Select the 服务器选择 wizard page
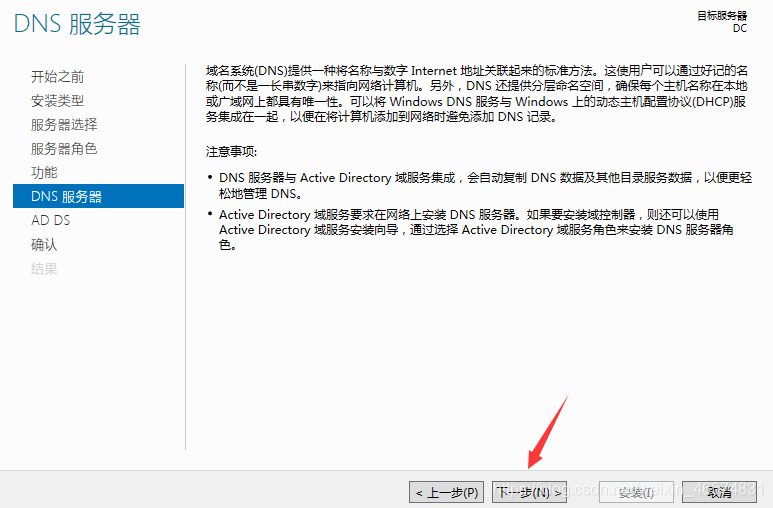Image resolution: width=773 pixels, height=508 pixels. (x=64, y=125)
